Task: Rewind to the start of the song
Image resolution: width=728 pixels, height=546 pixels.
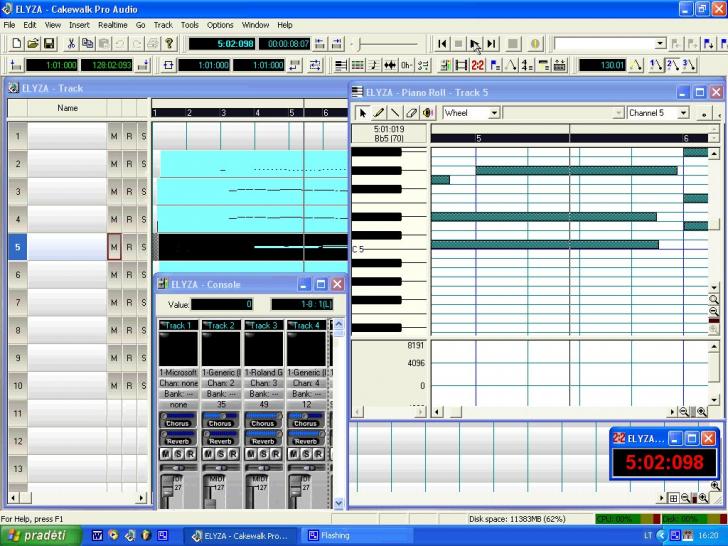Action: tap(442, 44)
